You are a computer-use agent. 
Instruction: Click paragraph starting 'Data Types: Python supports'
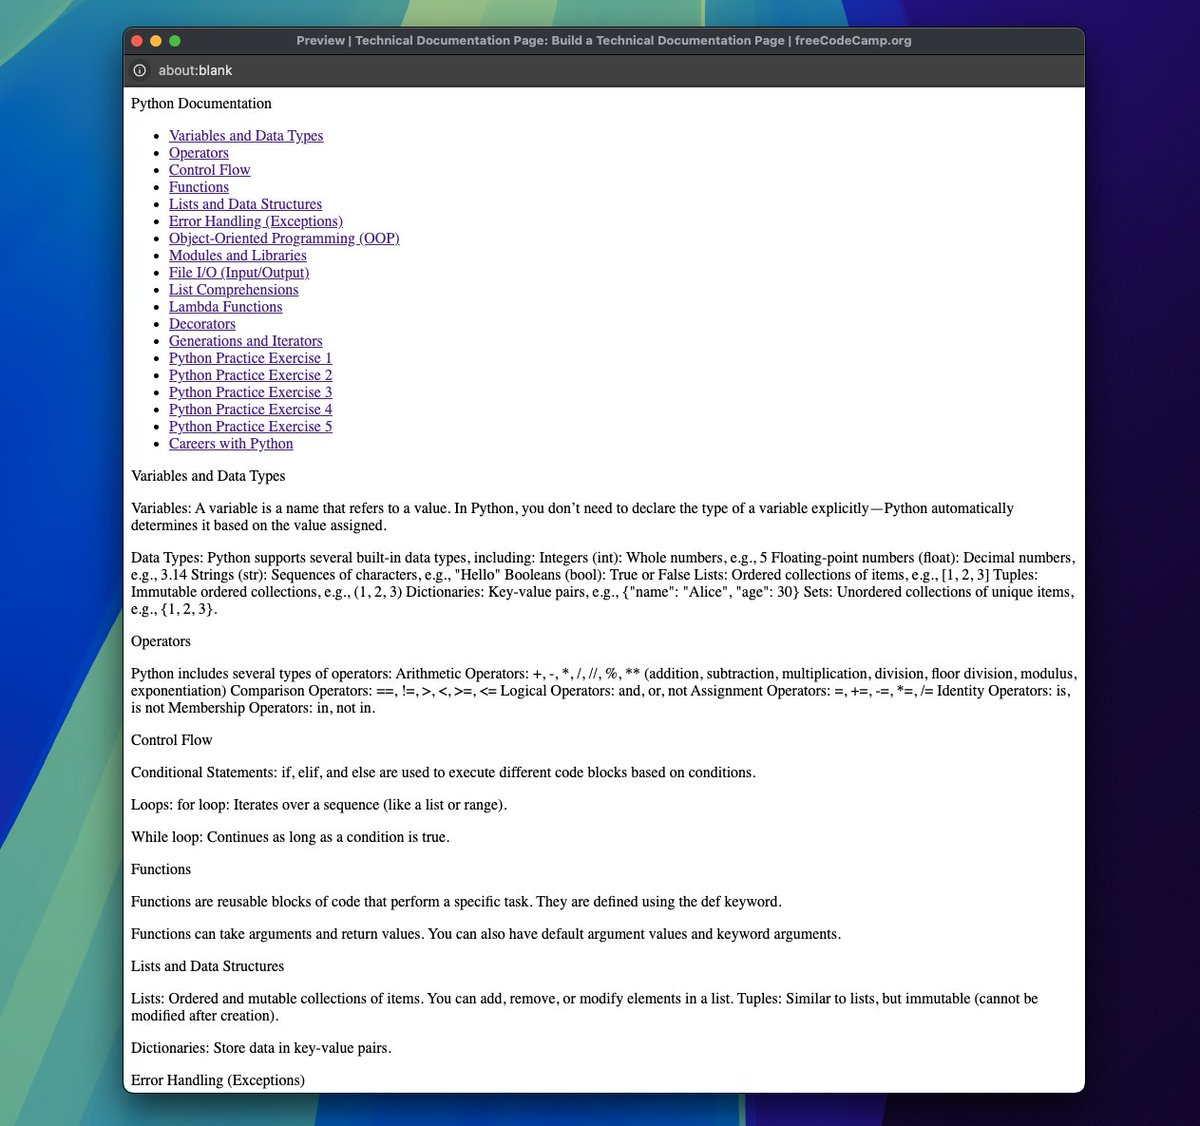coord(603,583)
